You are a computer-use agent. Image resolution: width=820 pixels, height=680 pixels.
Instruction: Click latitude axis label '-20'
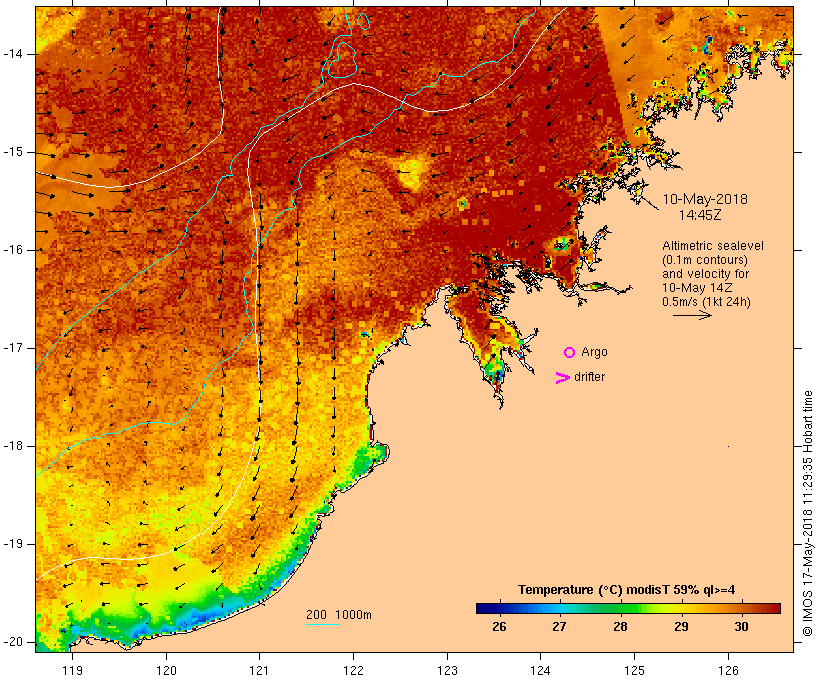[x=13, y=642]
